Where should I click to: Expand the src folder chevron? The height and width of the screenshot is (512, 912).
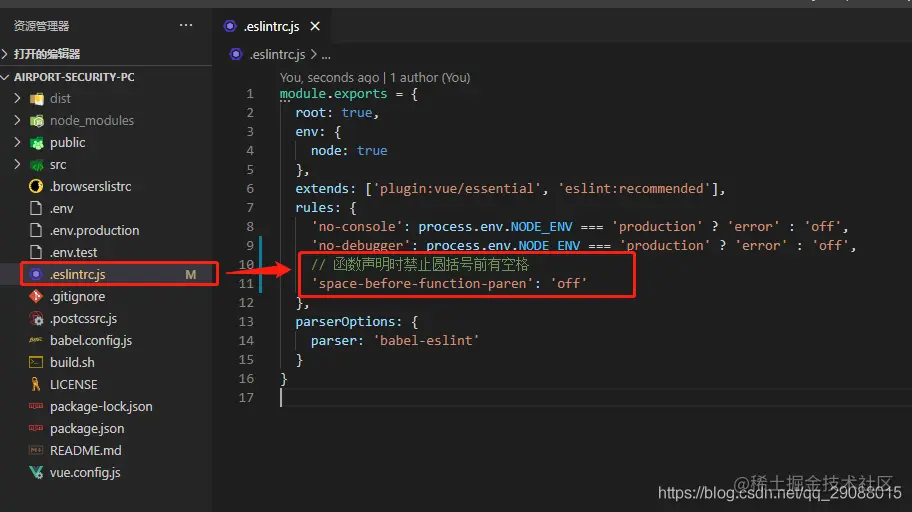point(17,165)
